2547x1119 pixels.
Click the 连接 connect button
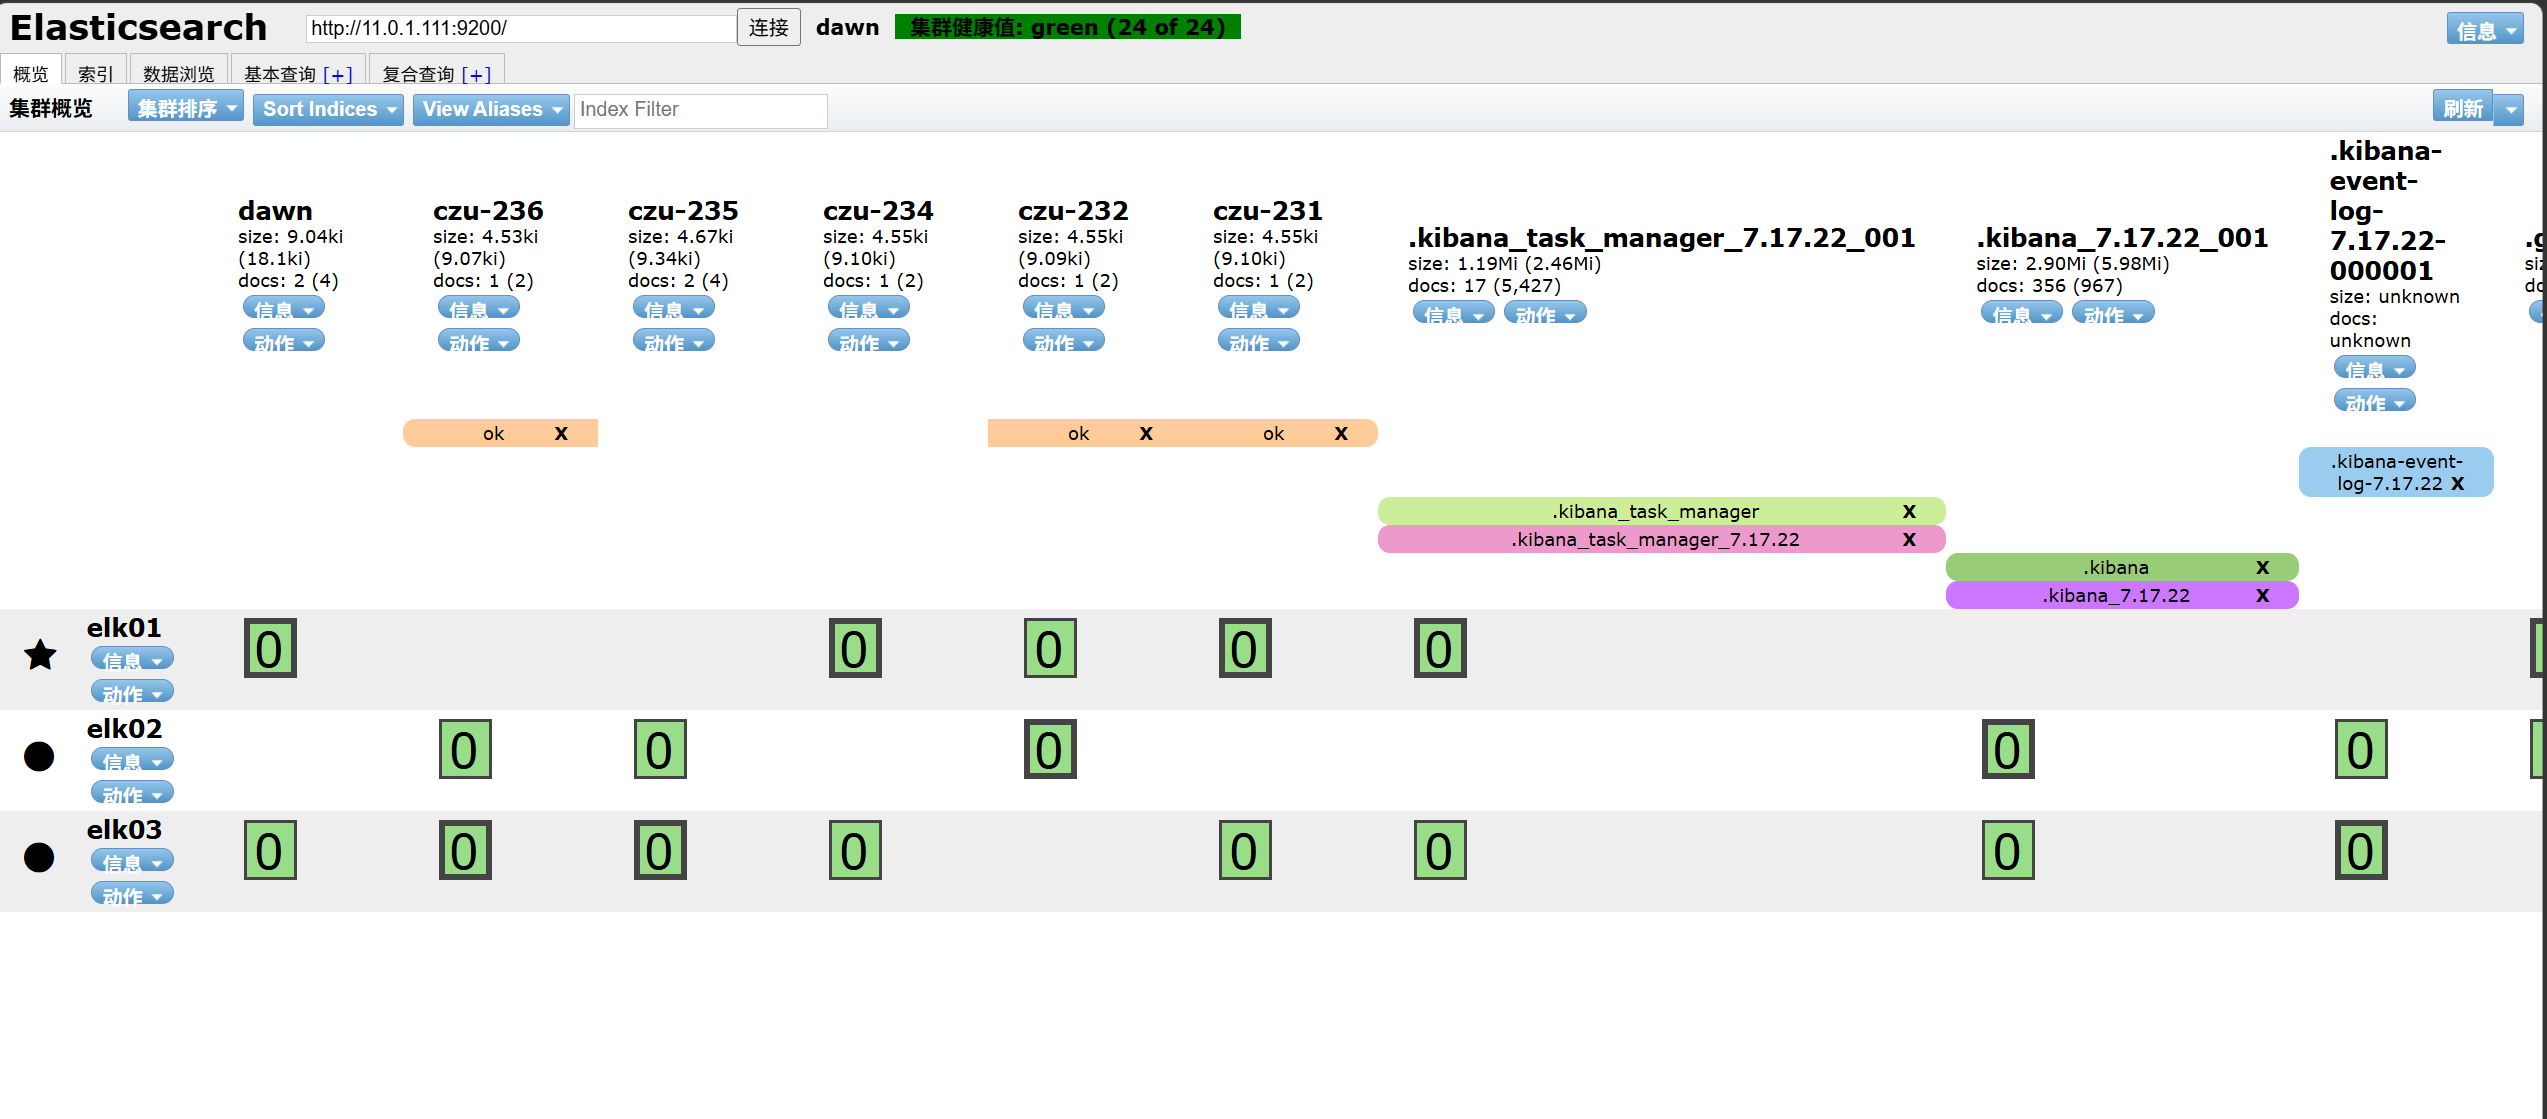tap(768, 28)
